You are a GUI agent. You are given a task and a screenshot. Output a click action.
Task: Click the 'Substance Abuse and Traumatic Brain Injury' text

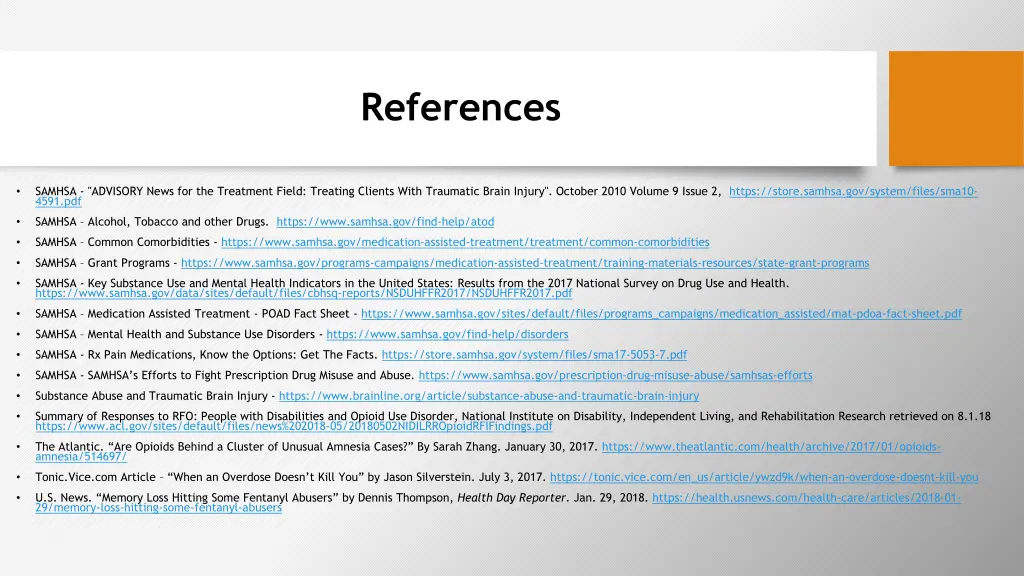point(152,396)
